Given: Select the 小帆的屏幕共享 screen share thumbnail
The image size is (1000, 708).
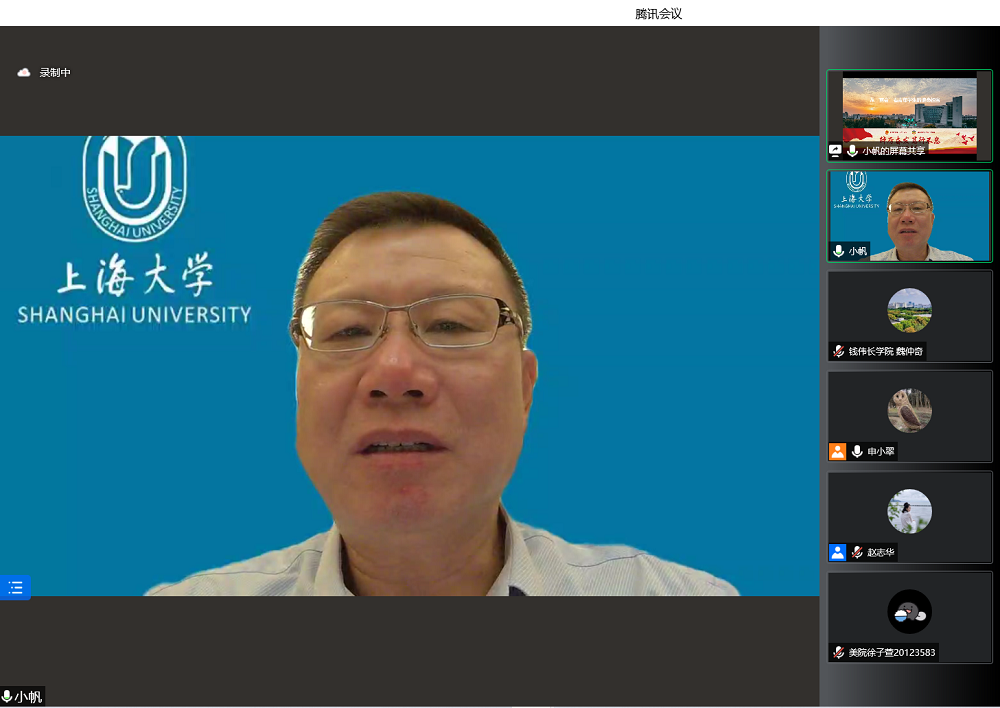Looking at the screenshot, I should tap(909, 115).
